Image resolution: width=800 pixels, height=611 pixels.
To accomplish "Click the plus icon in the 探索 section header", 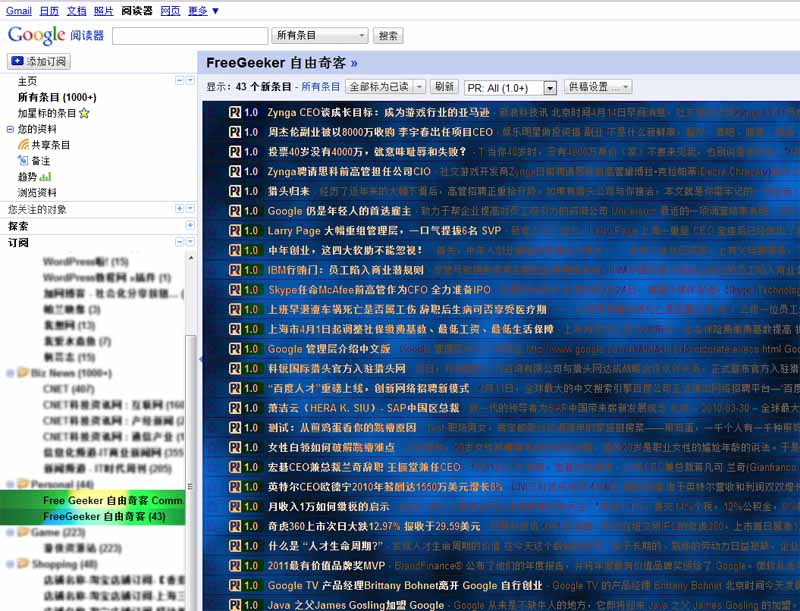I will [x=190, y=225].
